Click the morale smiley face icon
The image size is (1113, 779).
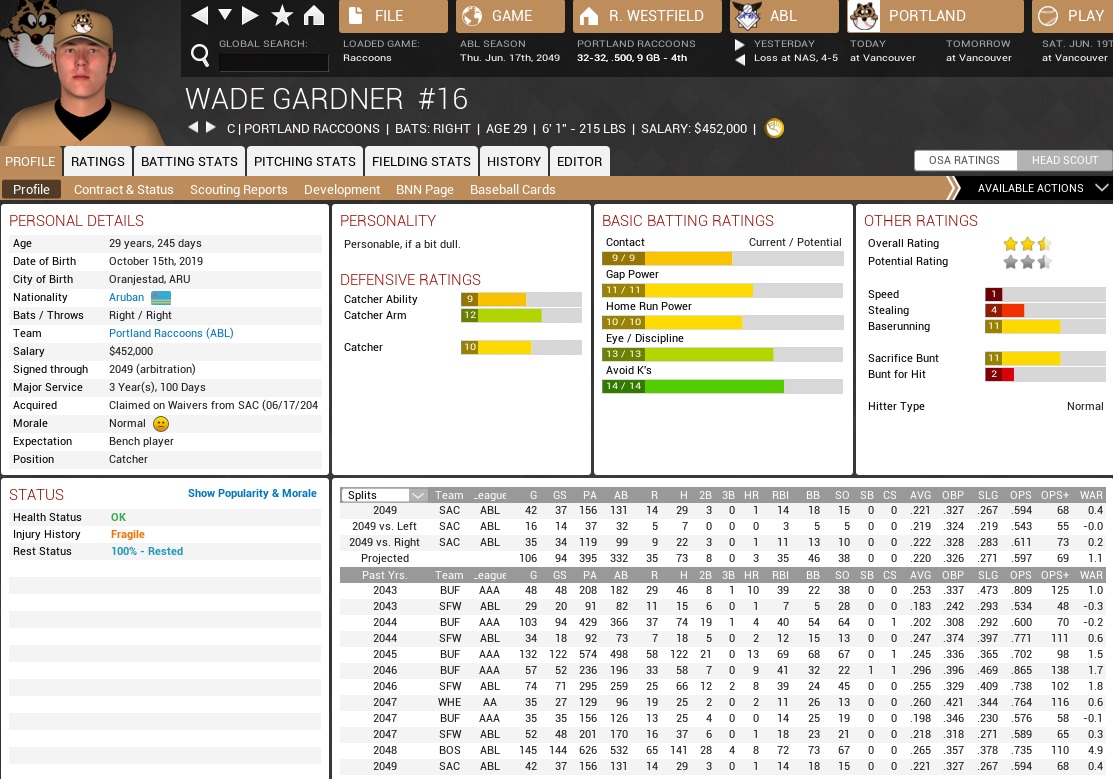point(162,424)
